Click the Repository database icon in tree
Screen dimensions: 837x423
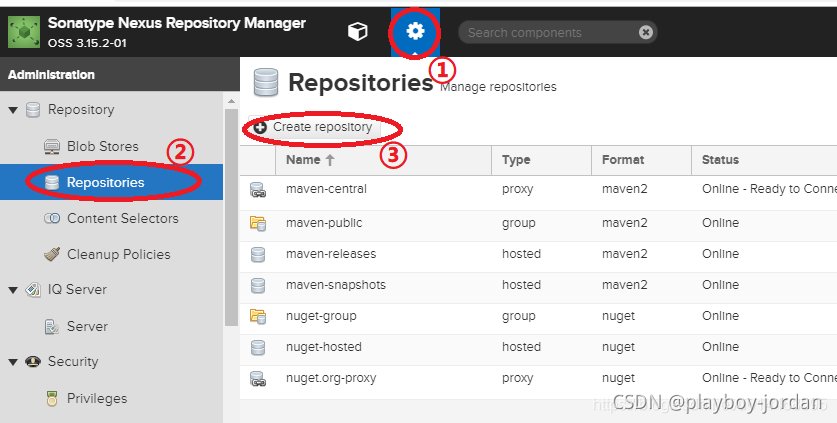pos(33,110)
